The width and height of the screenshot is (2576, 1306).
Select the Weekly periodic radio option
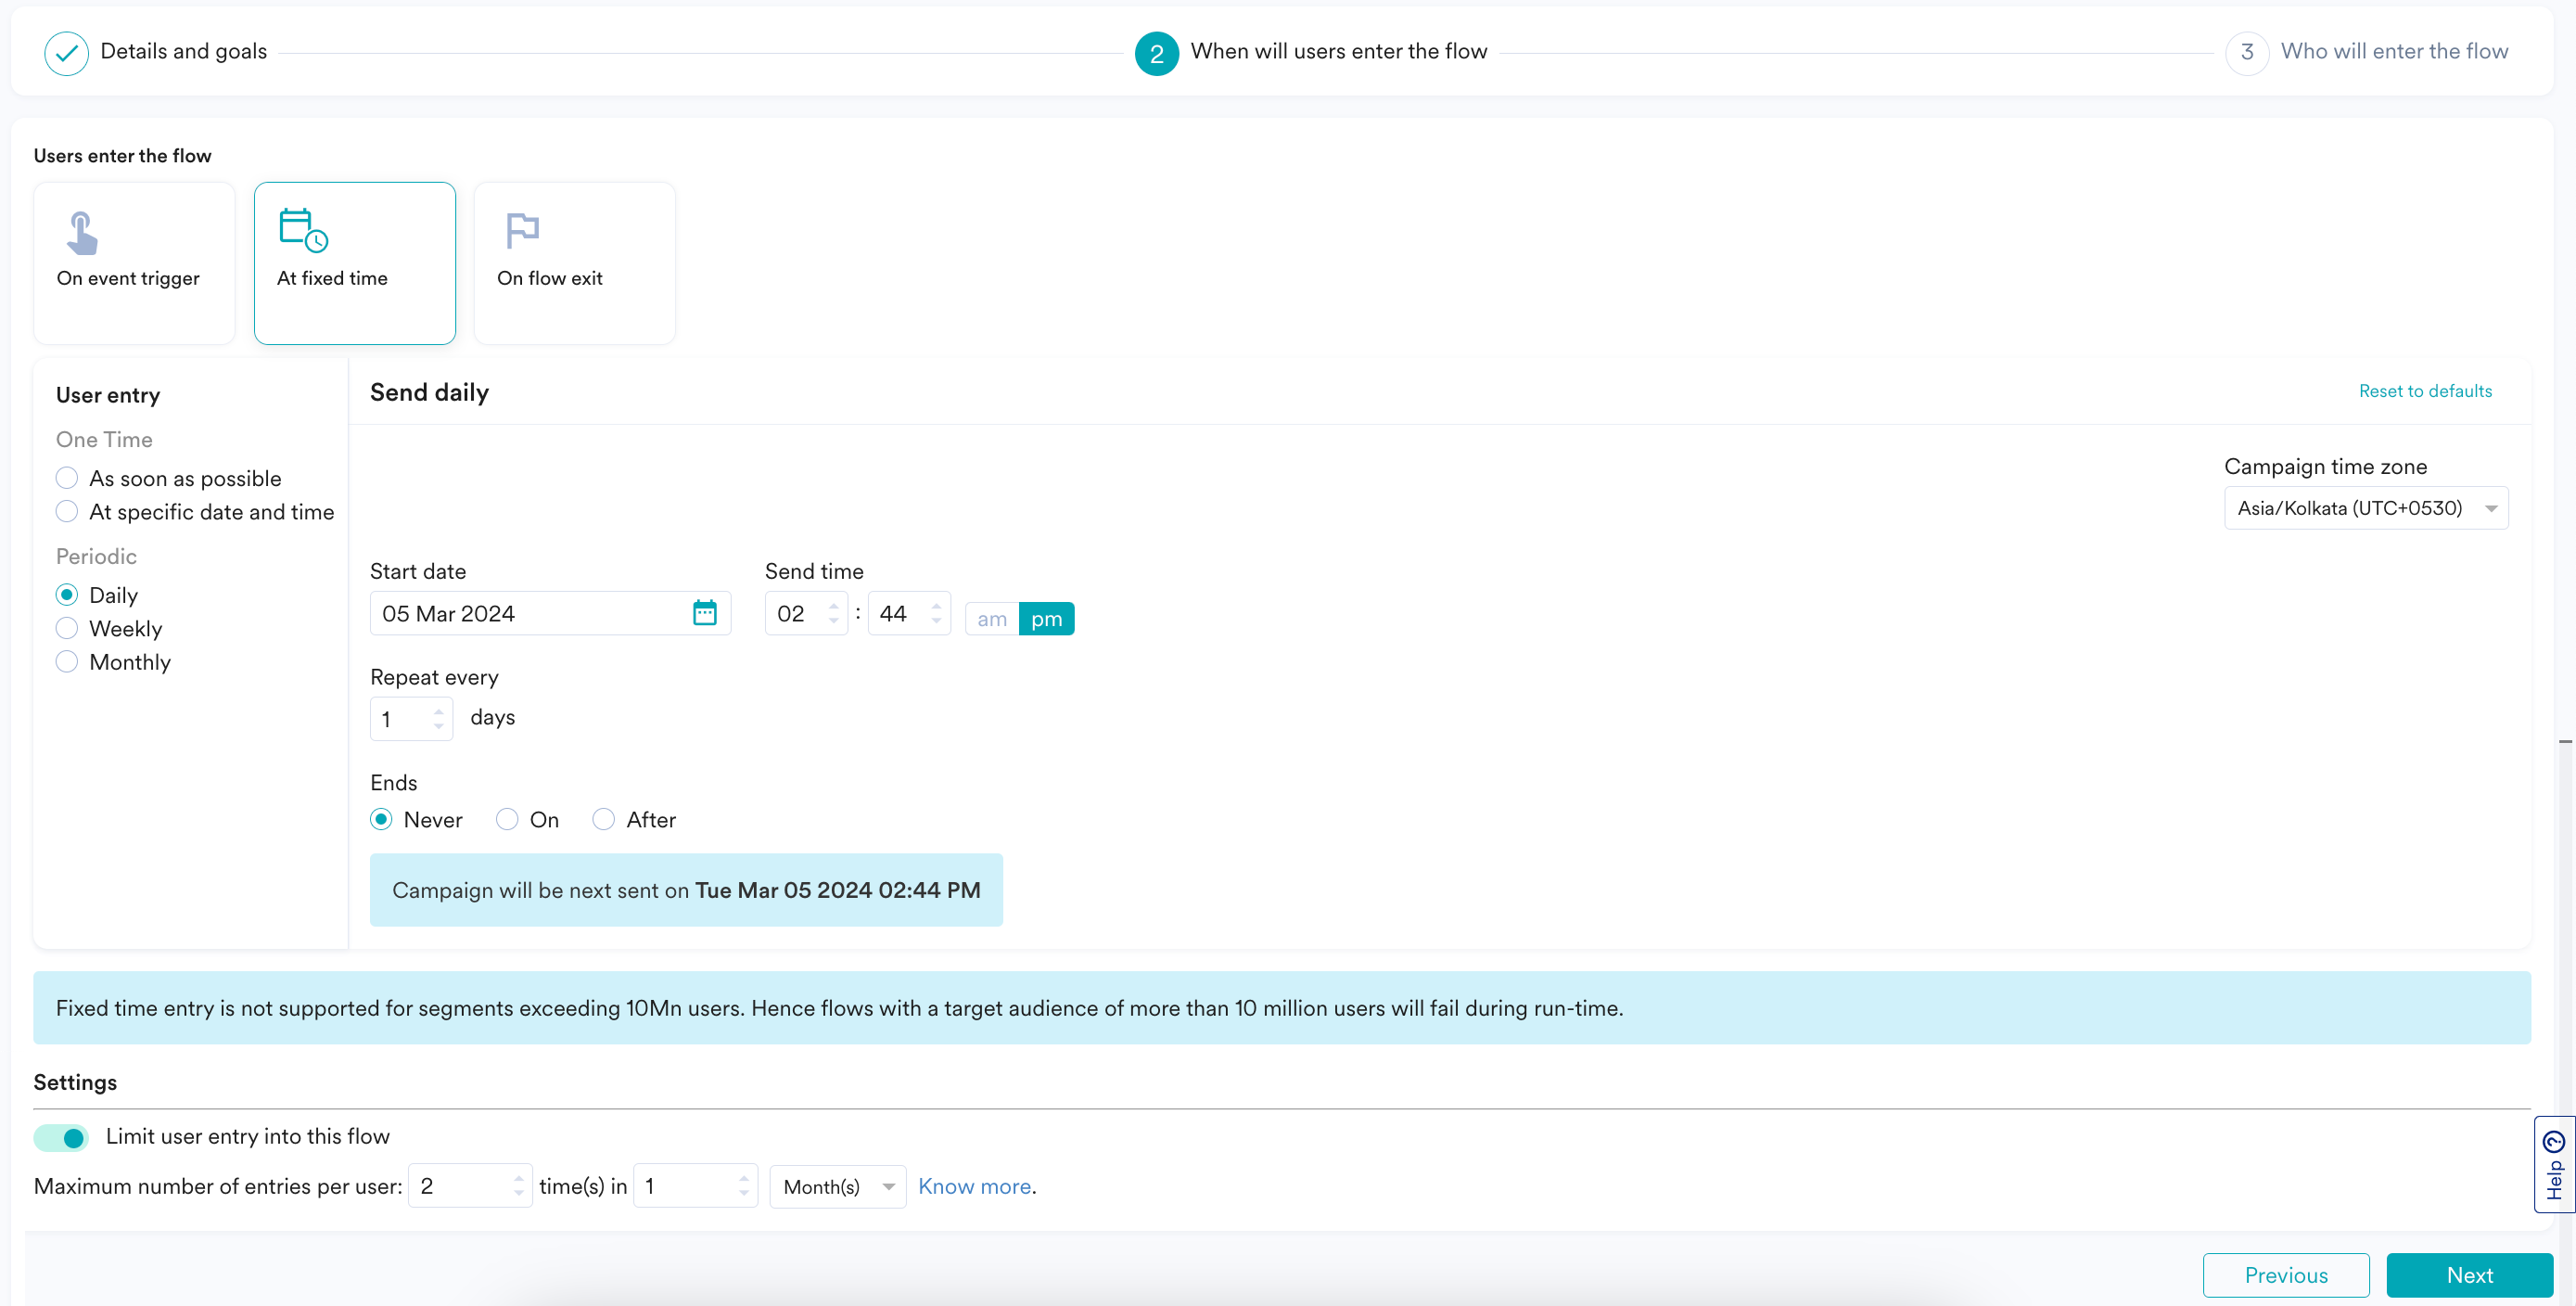[x=67, y=628]
